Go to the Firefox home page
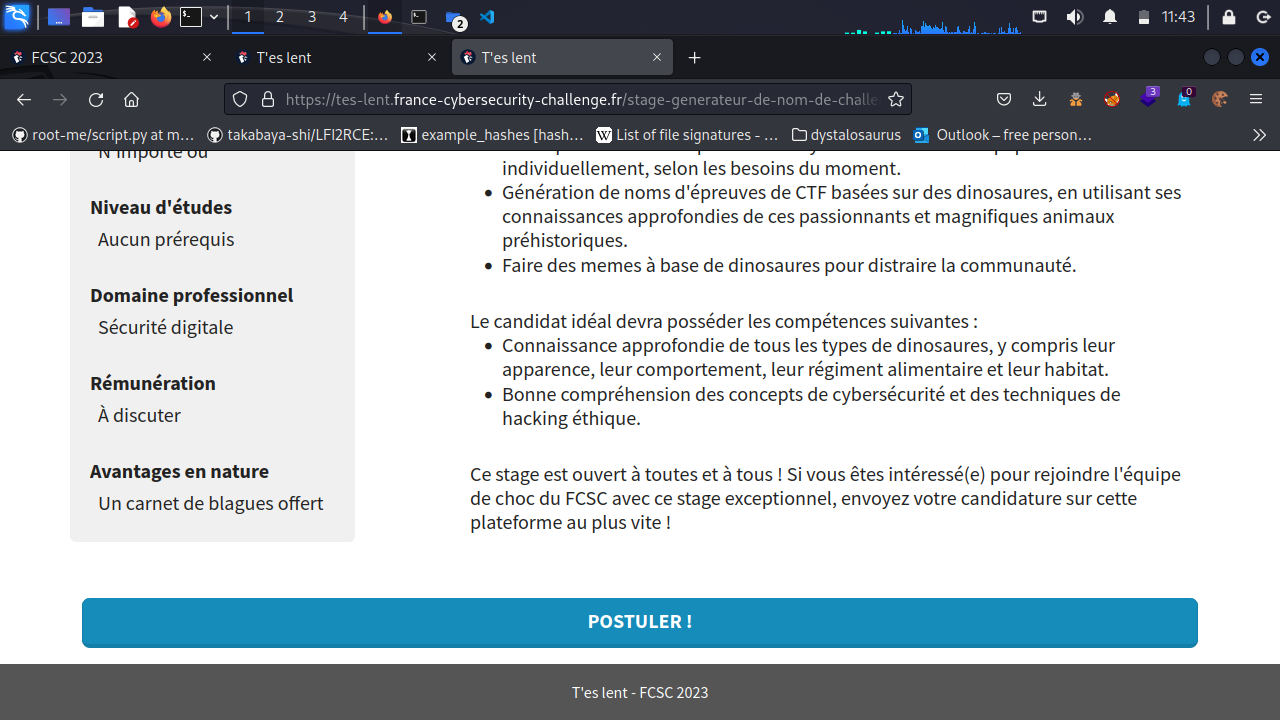 click(x=131, y=99)
